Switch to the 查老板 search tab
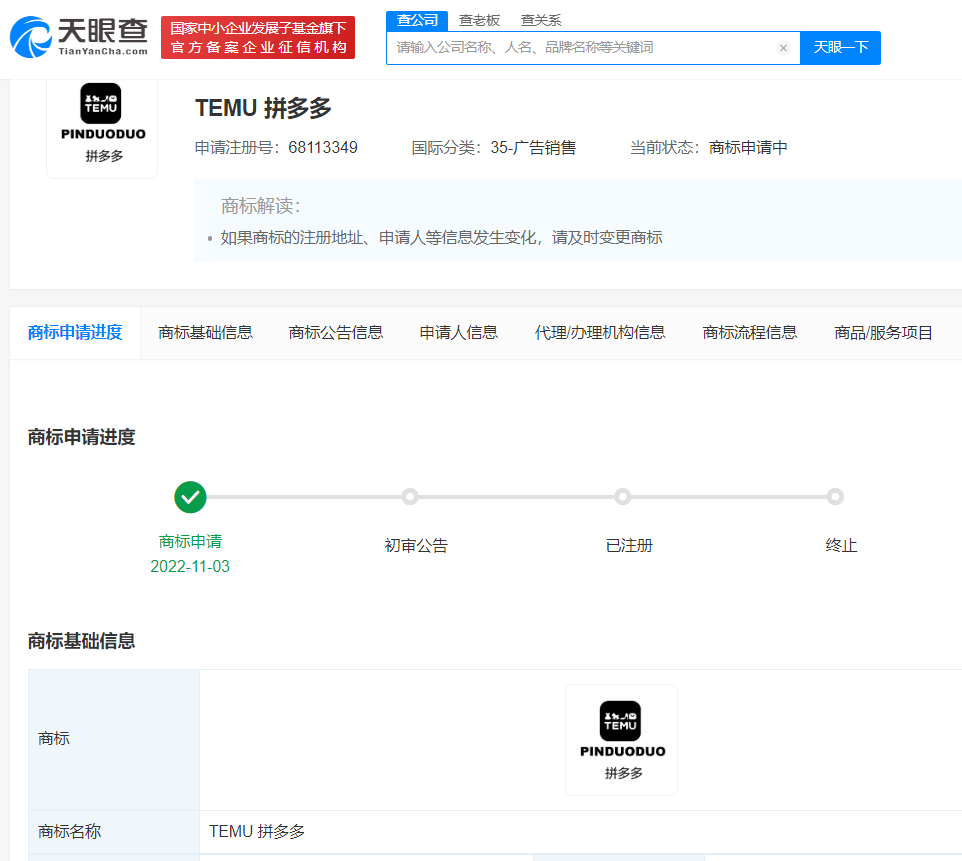Image resolution: width=962 pixels, height=861 pixels. pos(479,20)
